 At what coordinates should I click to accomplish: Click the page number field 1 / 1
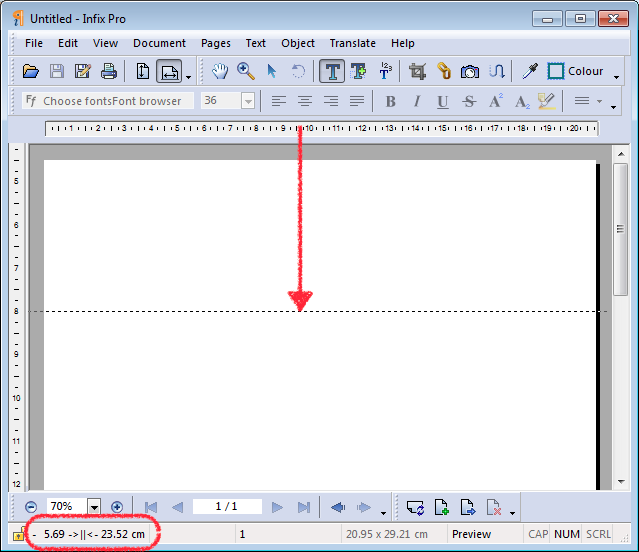tap(227, 507)
